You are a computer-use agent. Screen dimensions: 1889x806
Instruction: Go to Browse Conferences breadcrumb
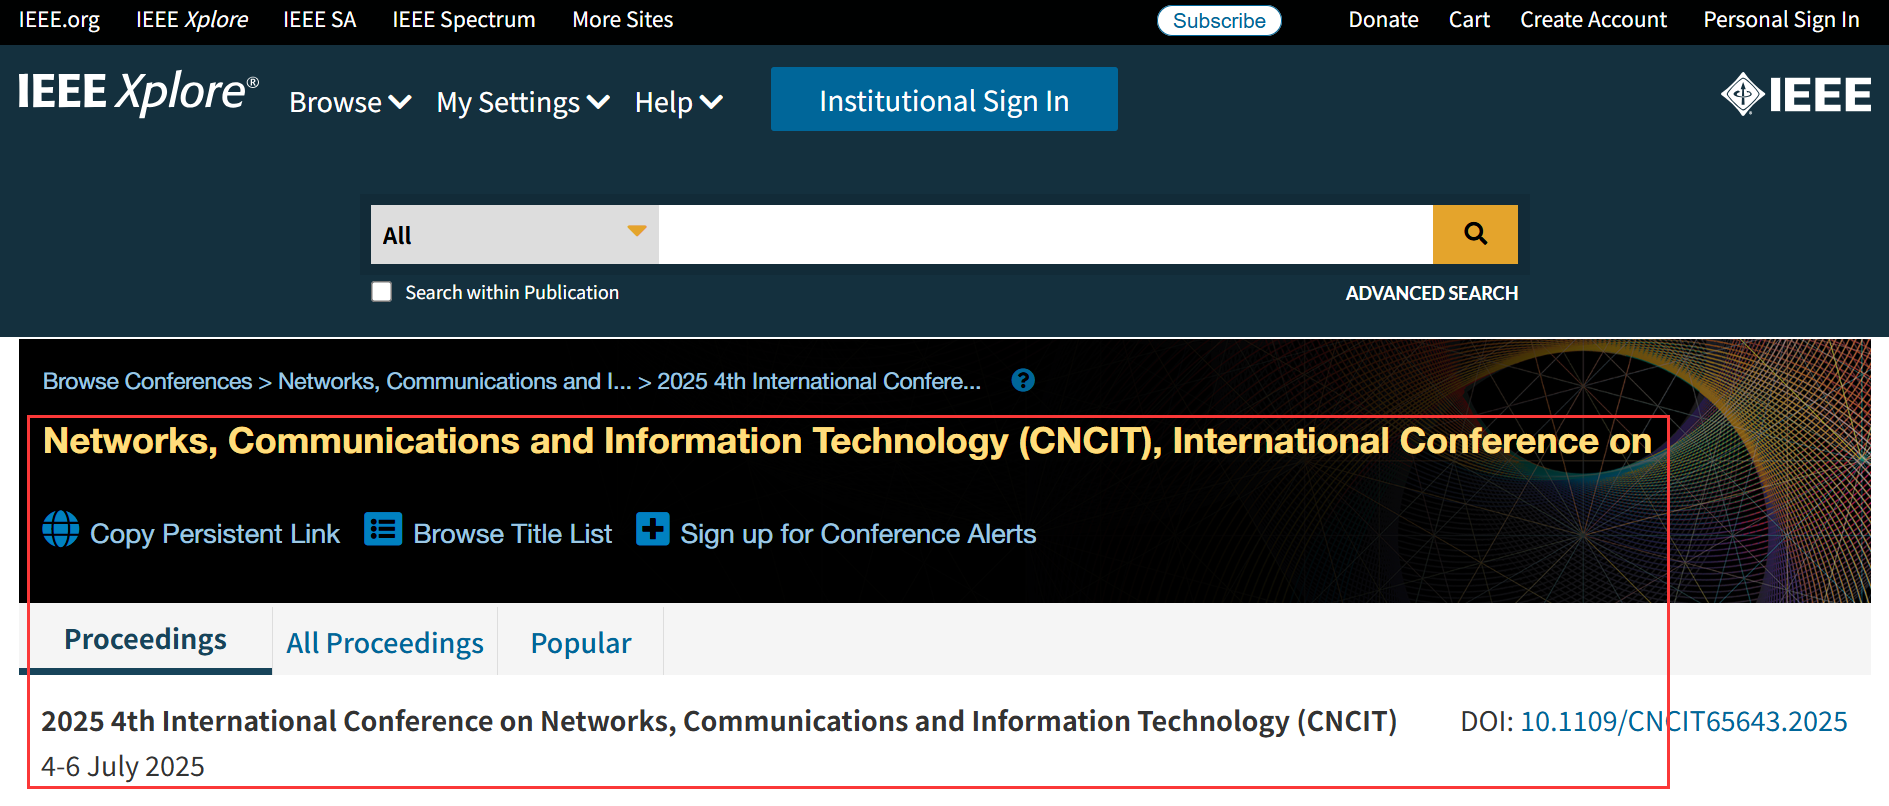(147, 381)
